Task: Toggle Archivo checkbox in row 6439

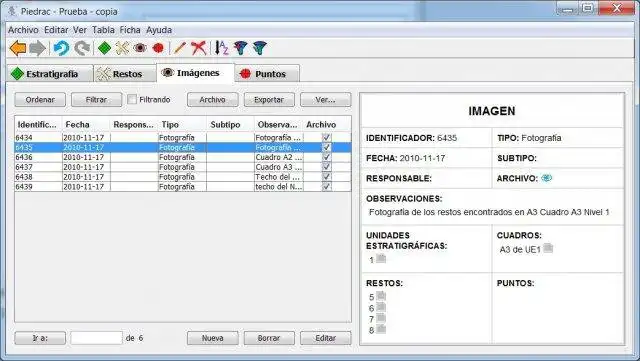Action: tap(327, 187)
